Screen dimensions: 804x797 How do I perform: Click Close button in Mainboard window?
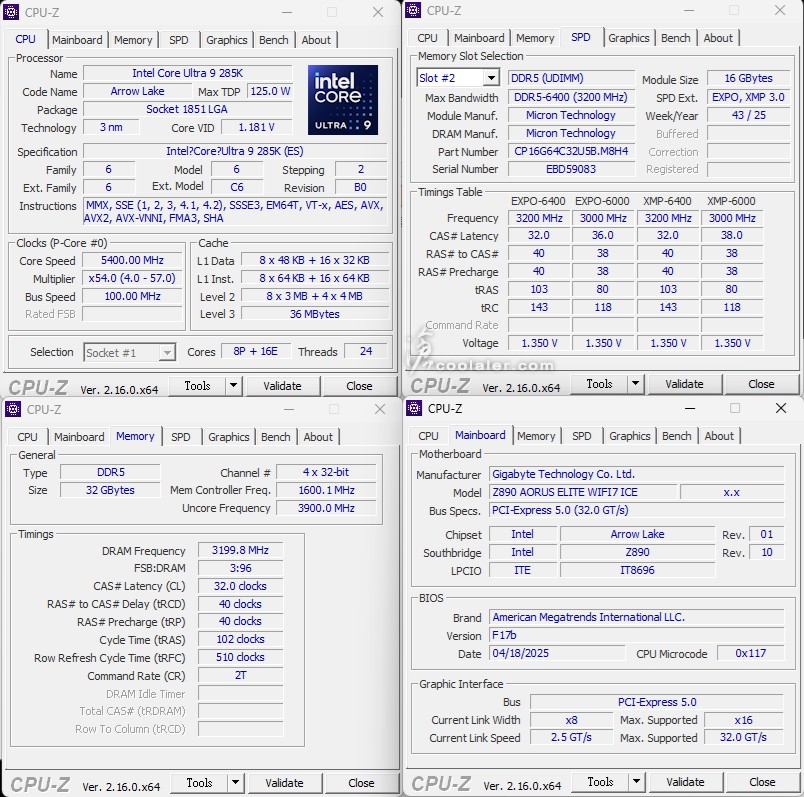tap(762, 782)
